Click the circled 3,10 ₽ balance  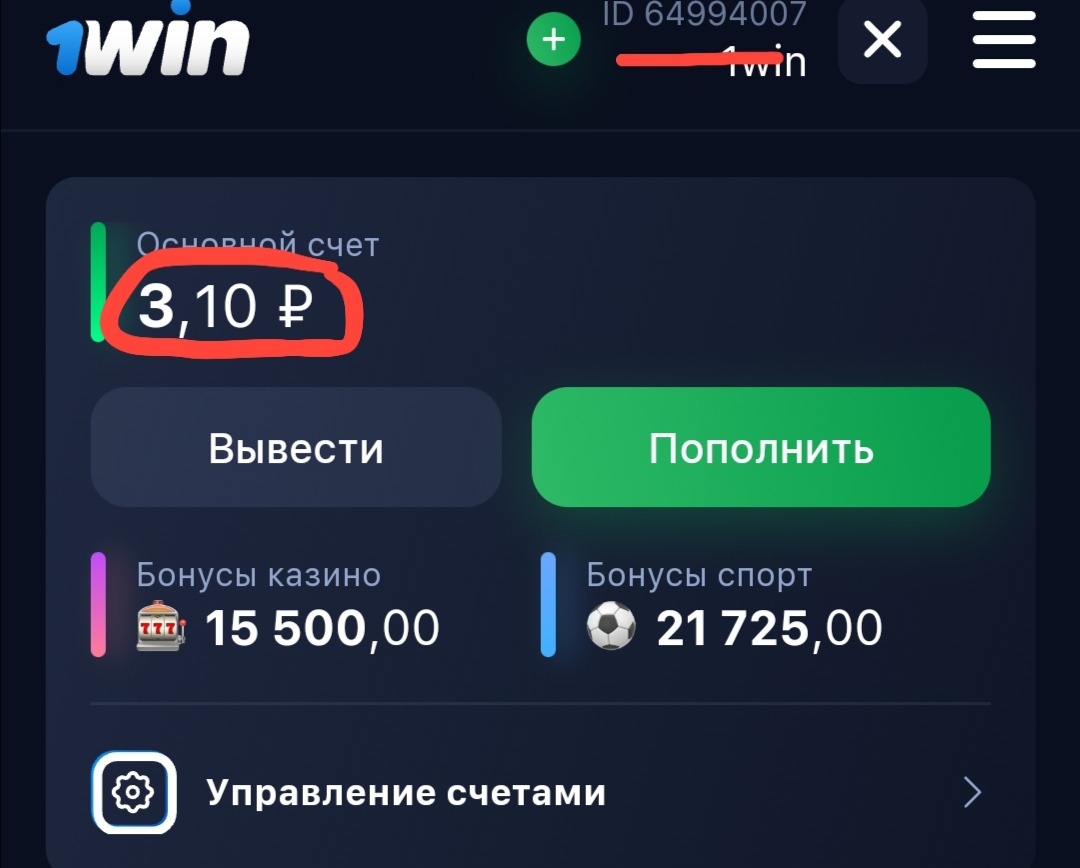point(226,307)
